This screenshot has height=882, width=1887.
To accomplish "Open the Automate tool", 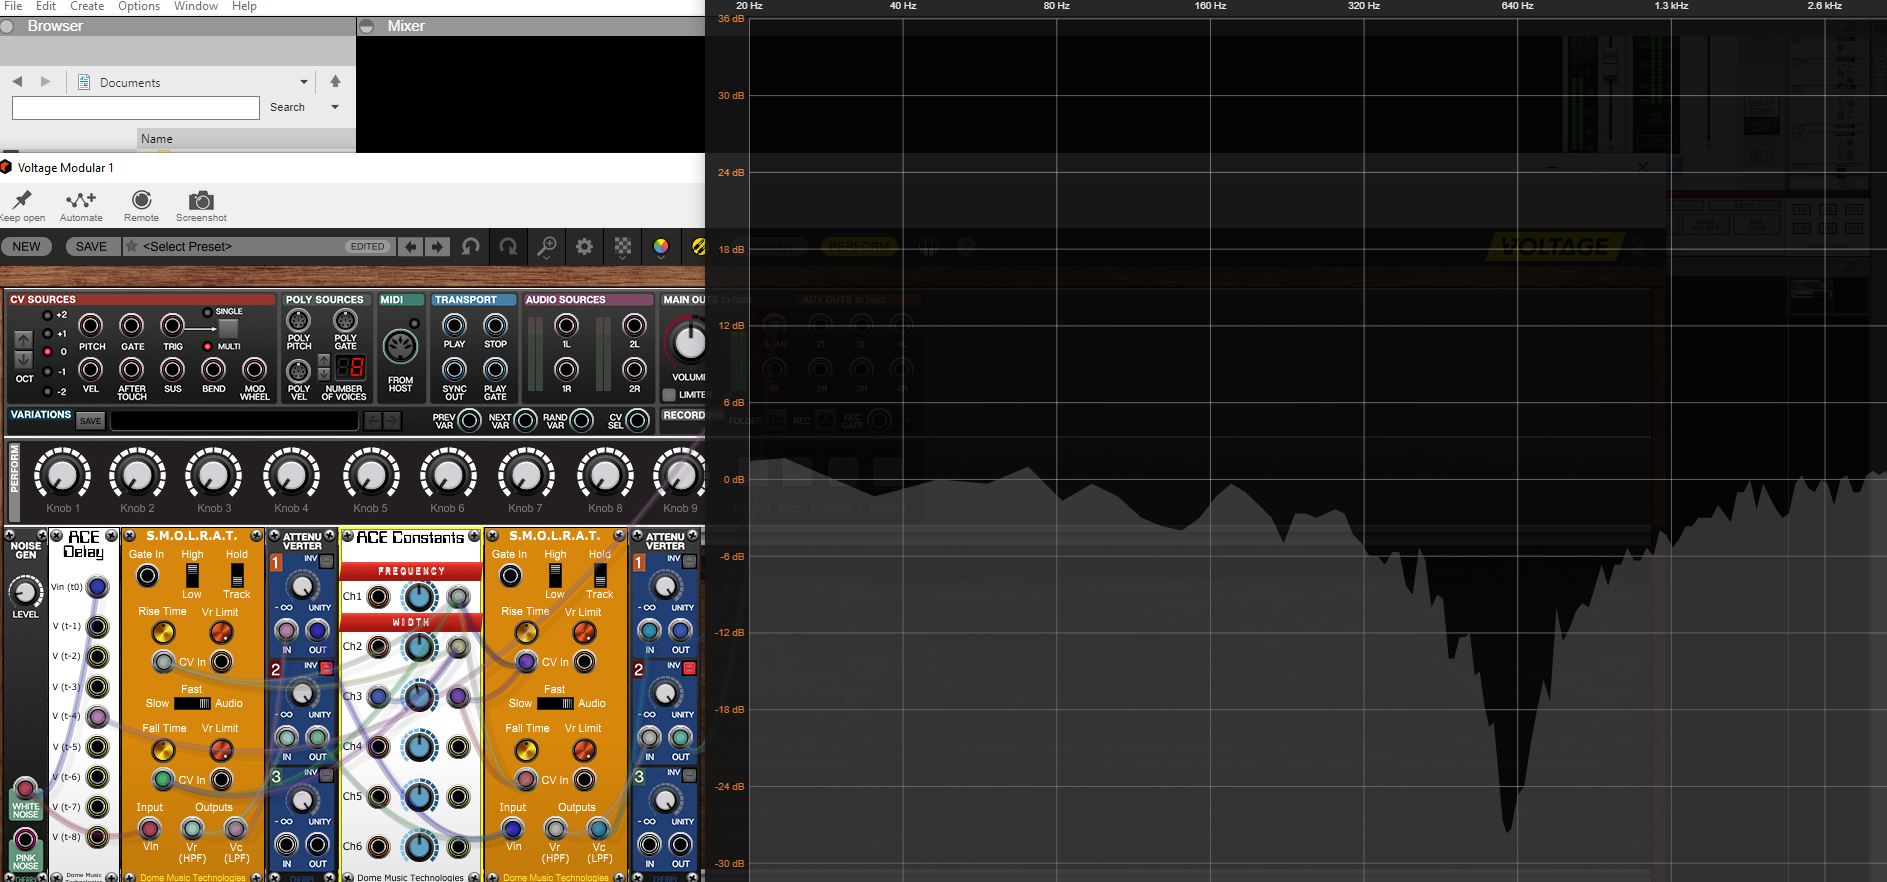I will tap(81, 206).
